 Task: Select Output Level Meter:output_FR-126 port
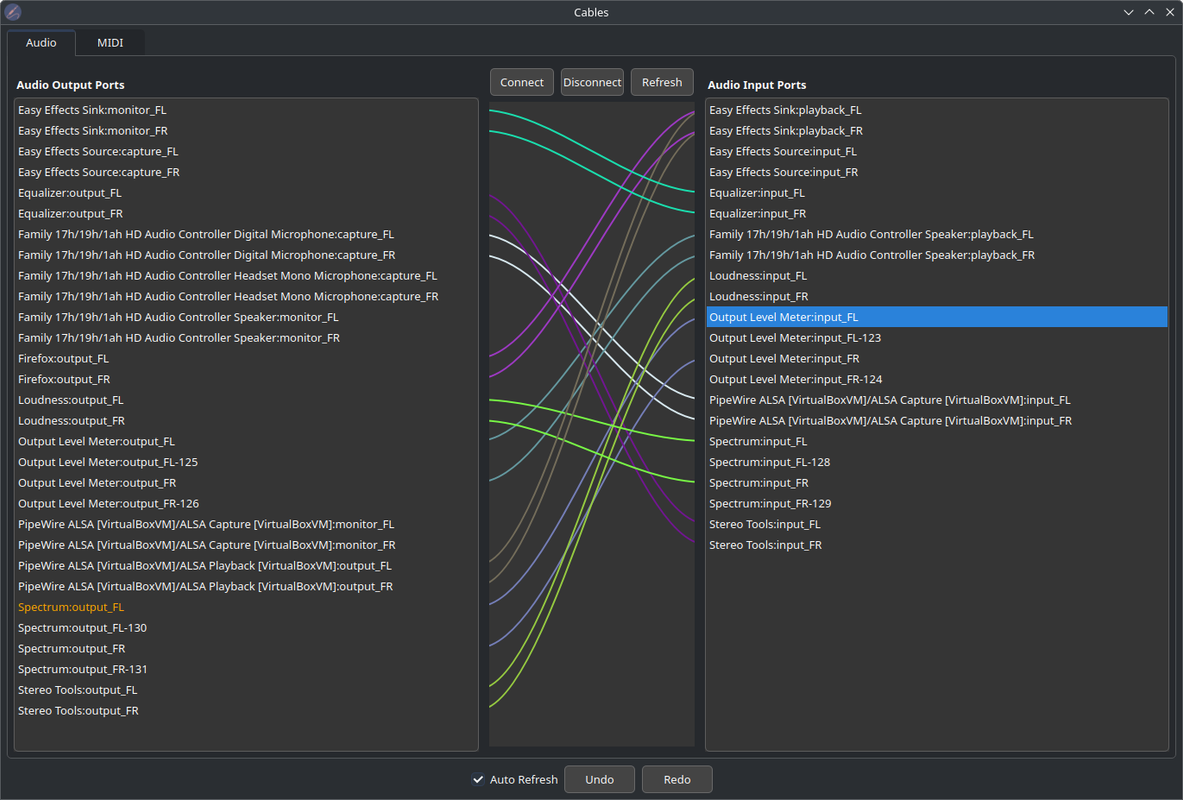(x=246, y=504)
